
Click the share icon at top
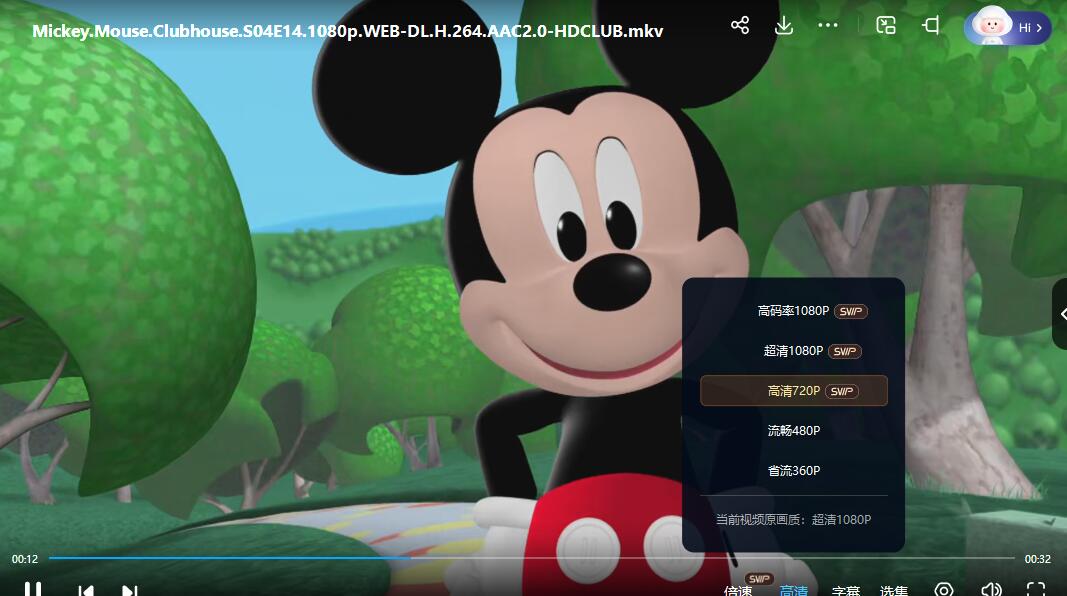point(740,26)
